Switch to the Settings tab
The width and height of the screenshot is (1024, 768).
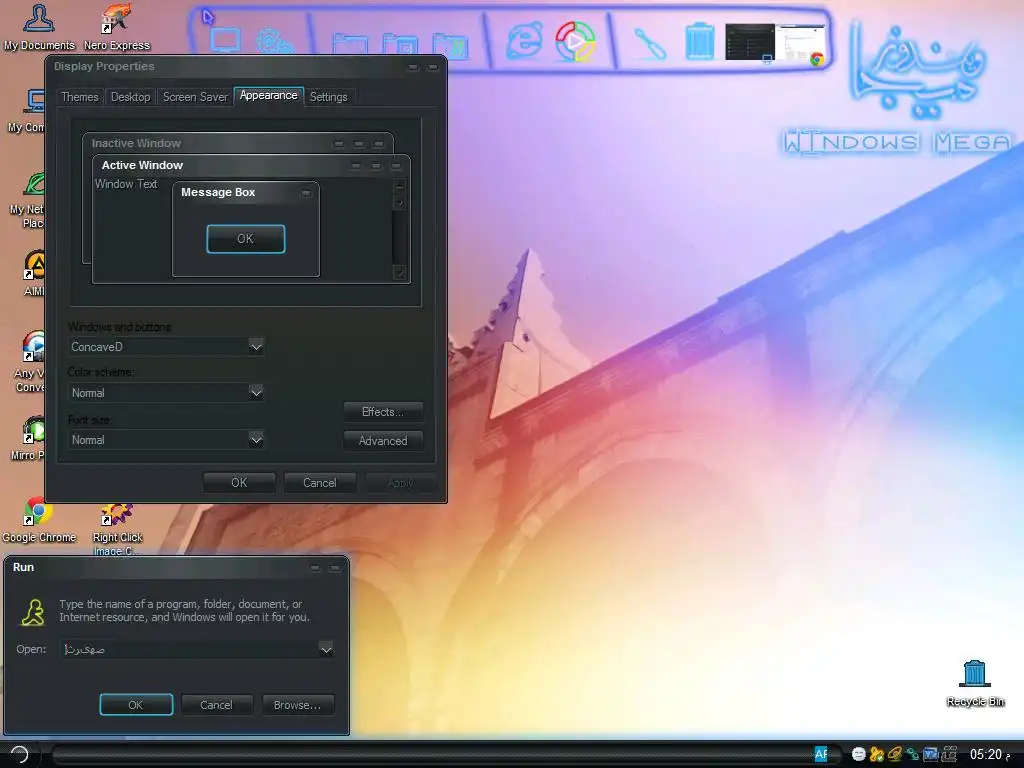pos(328,97)
